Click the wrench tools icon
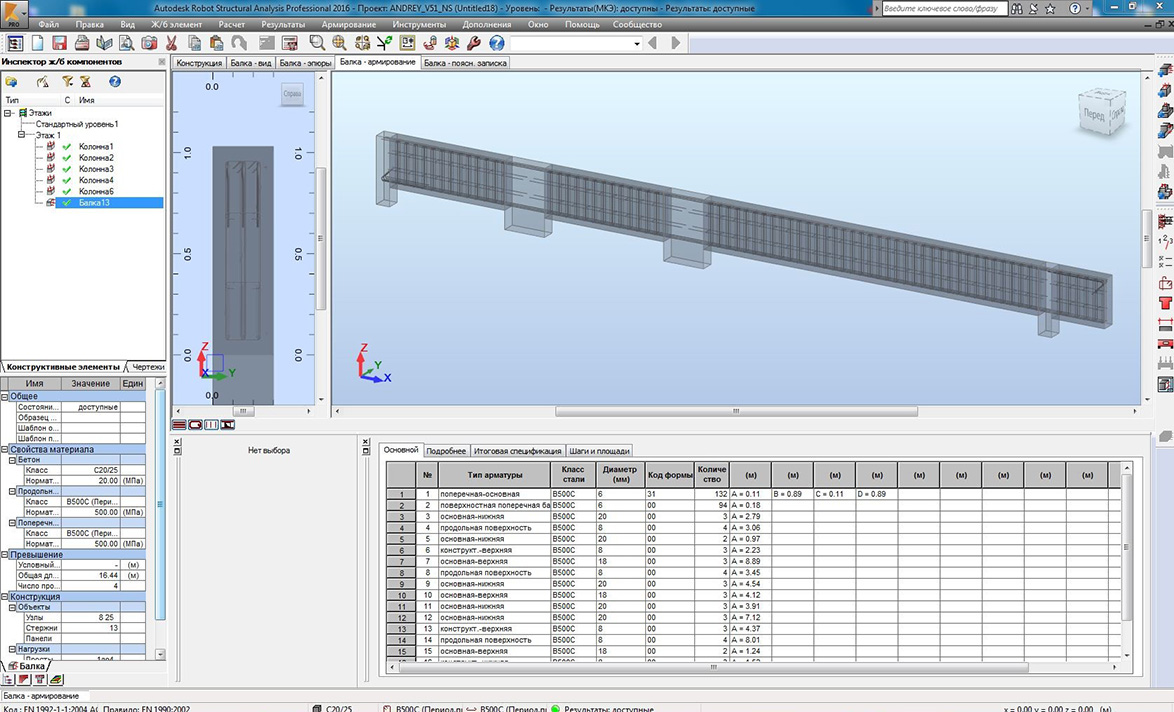 474,43
